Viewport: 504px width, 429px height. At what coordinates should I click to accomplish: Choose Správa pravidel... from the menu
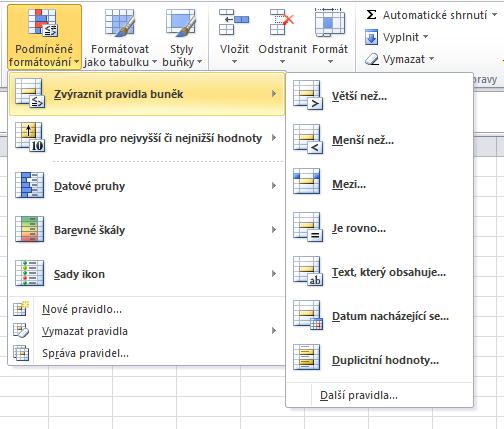click(x=147, y=353)
